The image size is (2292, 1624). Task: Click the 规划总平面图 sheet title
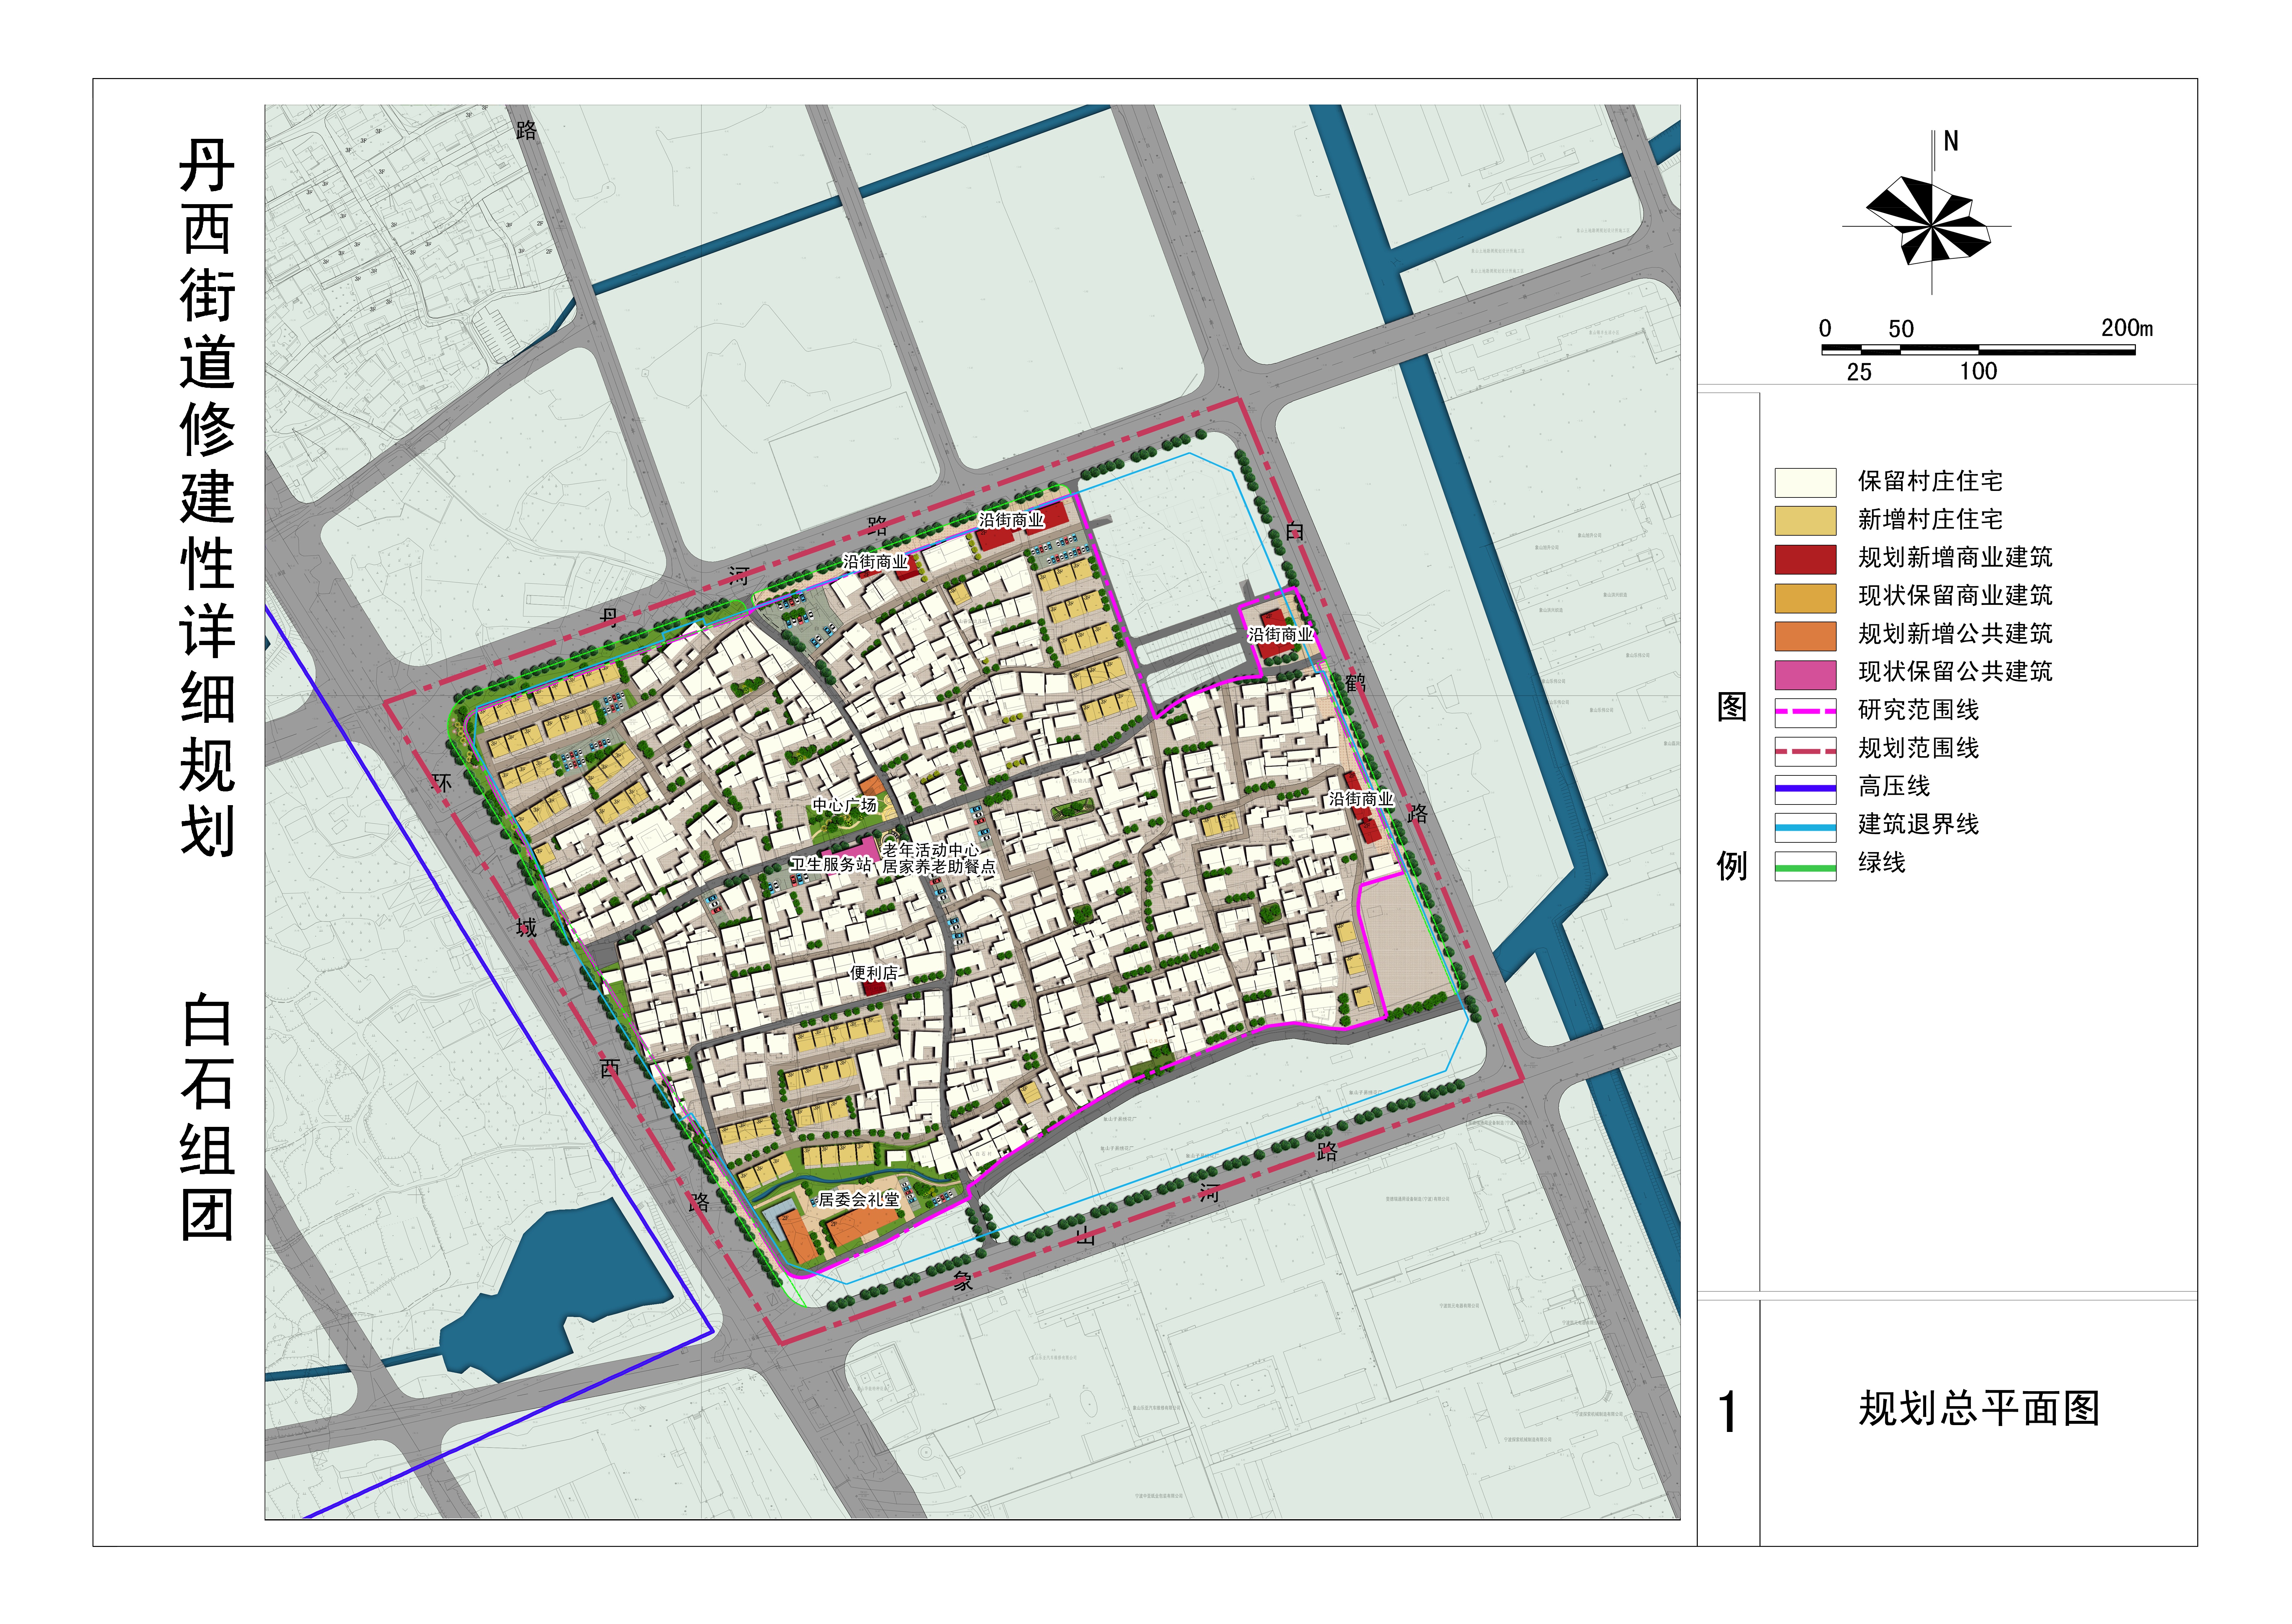point(1979,1408)
